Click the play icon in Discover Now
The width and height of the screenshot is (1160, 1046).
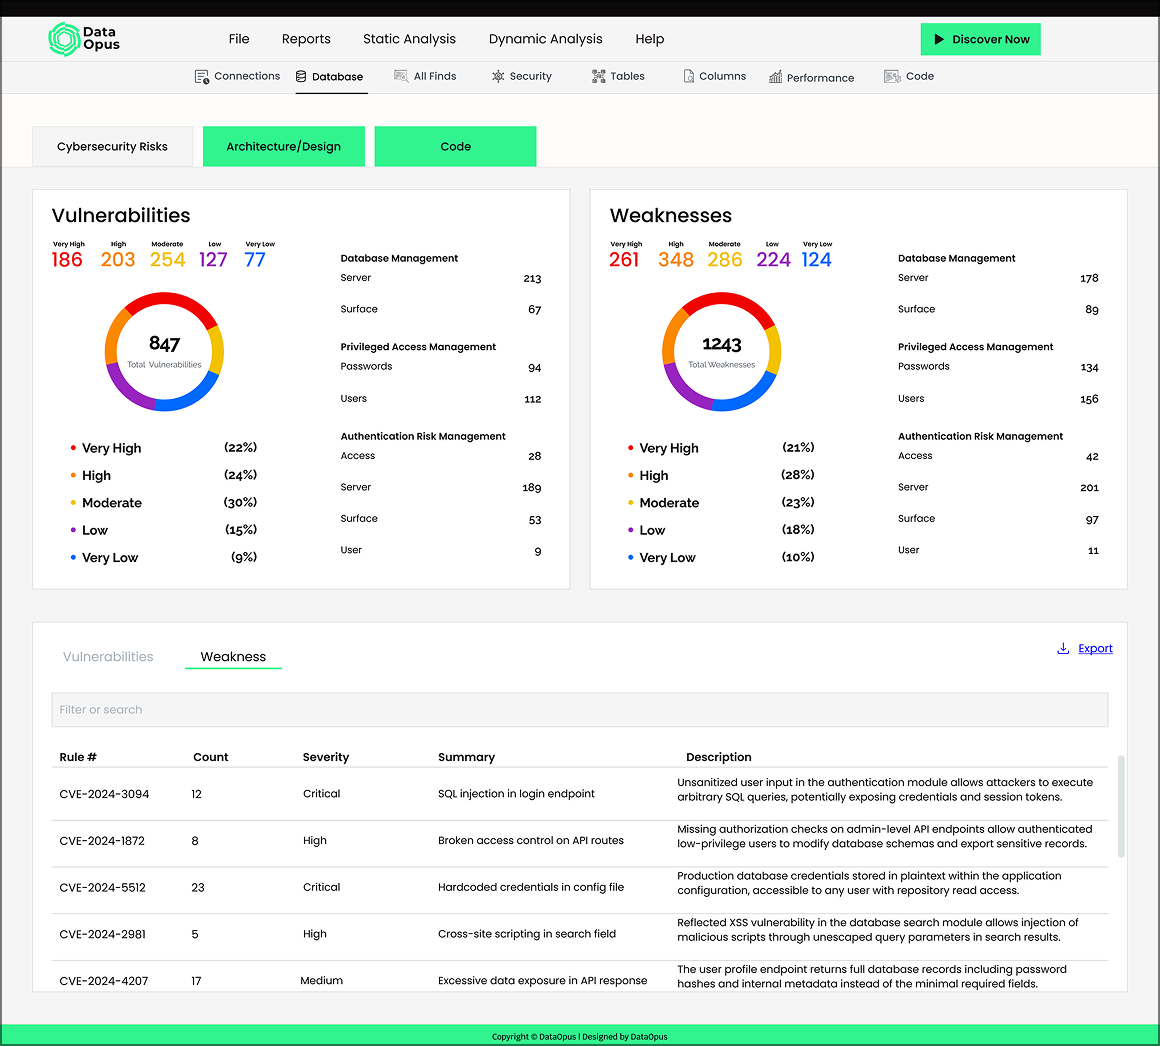pyautogui.click(x=939, y=39)
